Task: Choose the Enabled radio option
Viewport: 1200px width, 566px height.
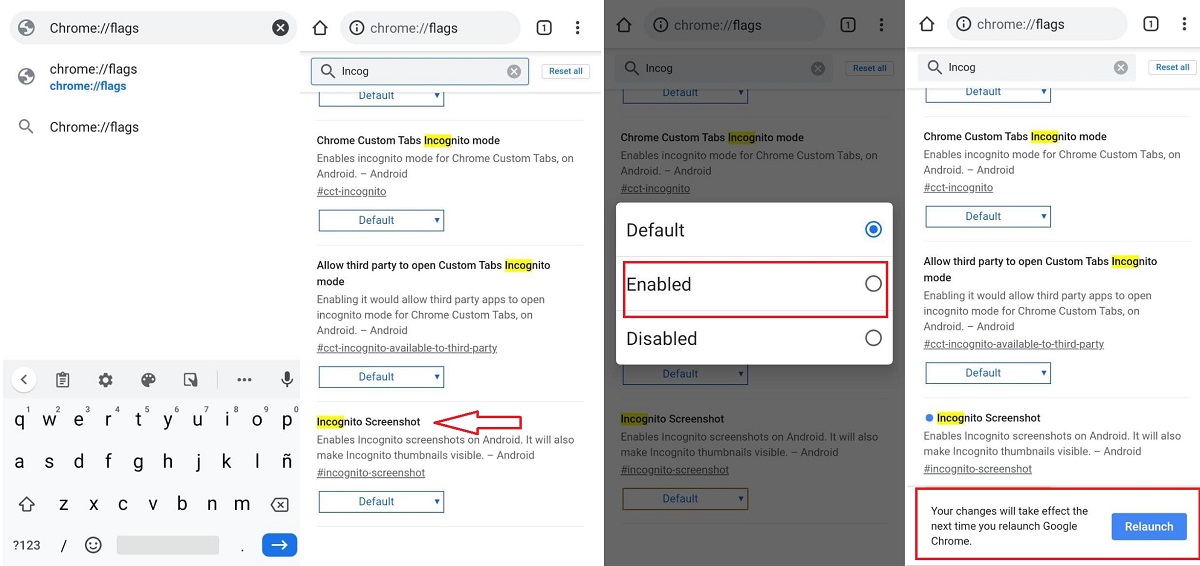Action: coord(873,284)
